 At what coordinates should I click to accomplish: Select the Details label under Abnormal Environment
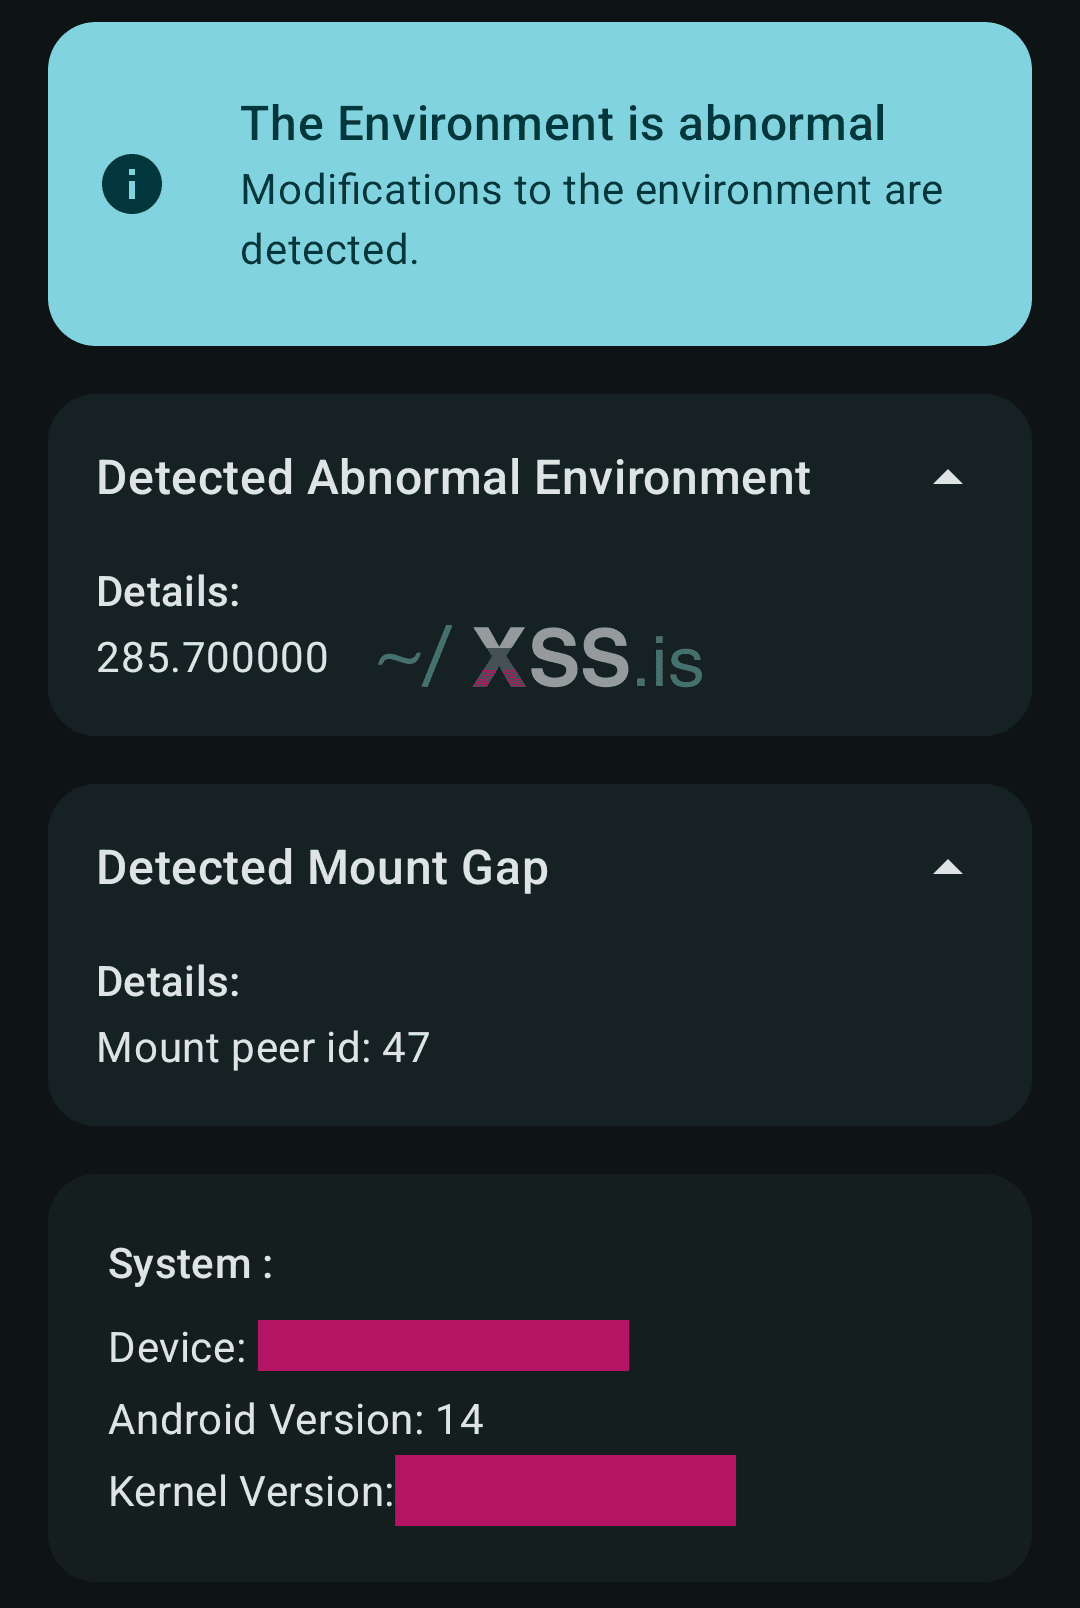168,592
